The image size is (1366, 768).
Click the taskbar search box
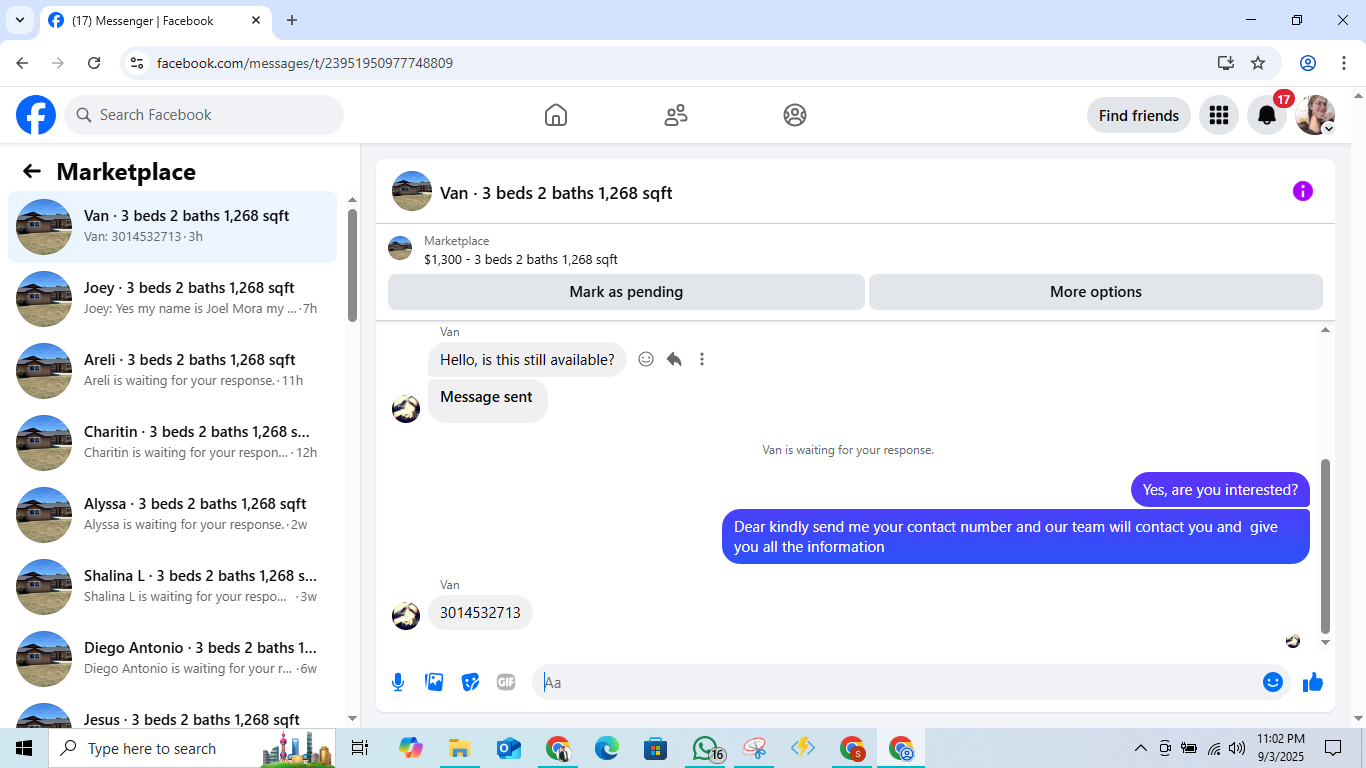click(x=192, y=748)
